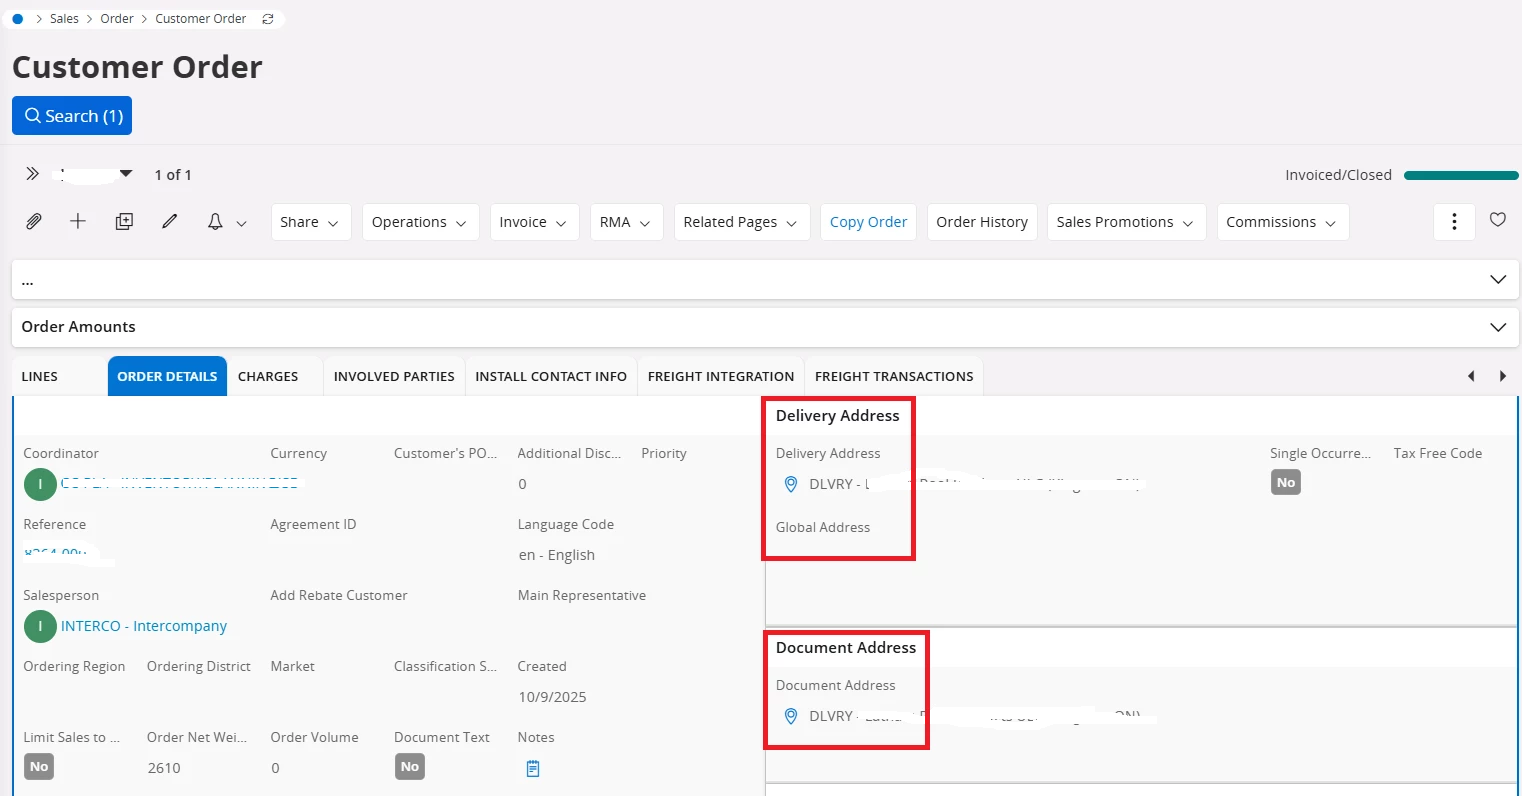
Task: Open the Commissions dropdown
Action: click(1283, 222)
